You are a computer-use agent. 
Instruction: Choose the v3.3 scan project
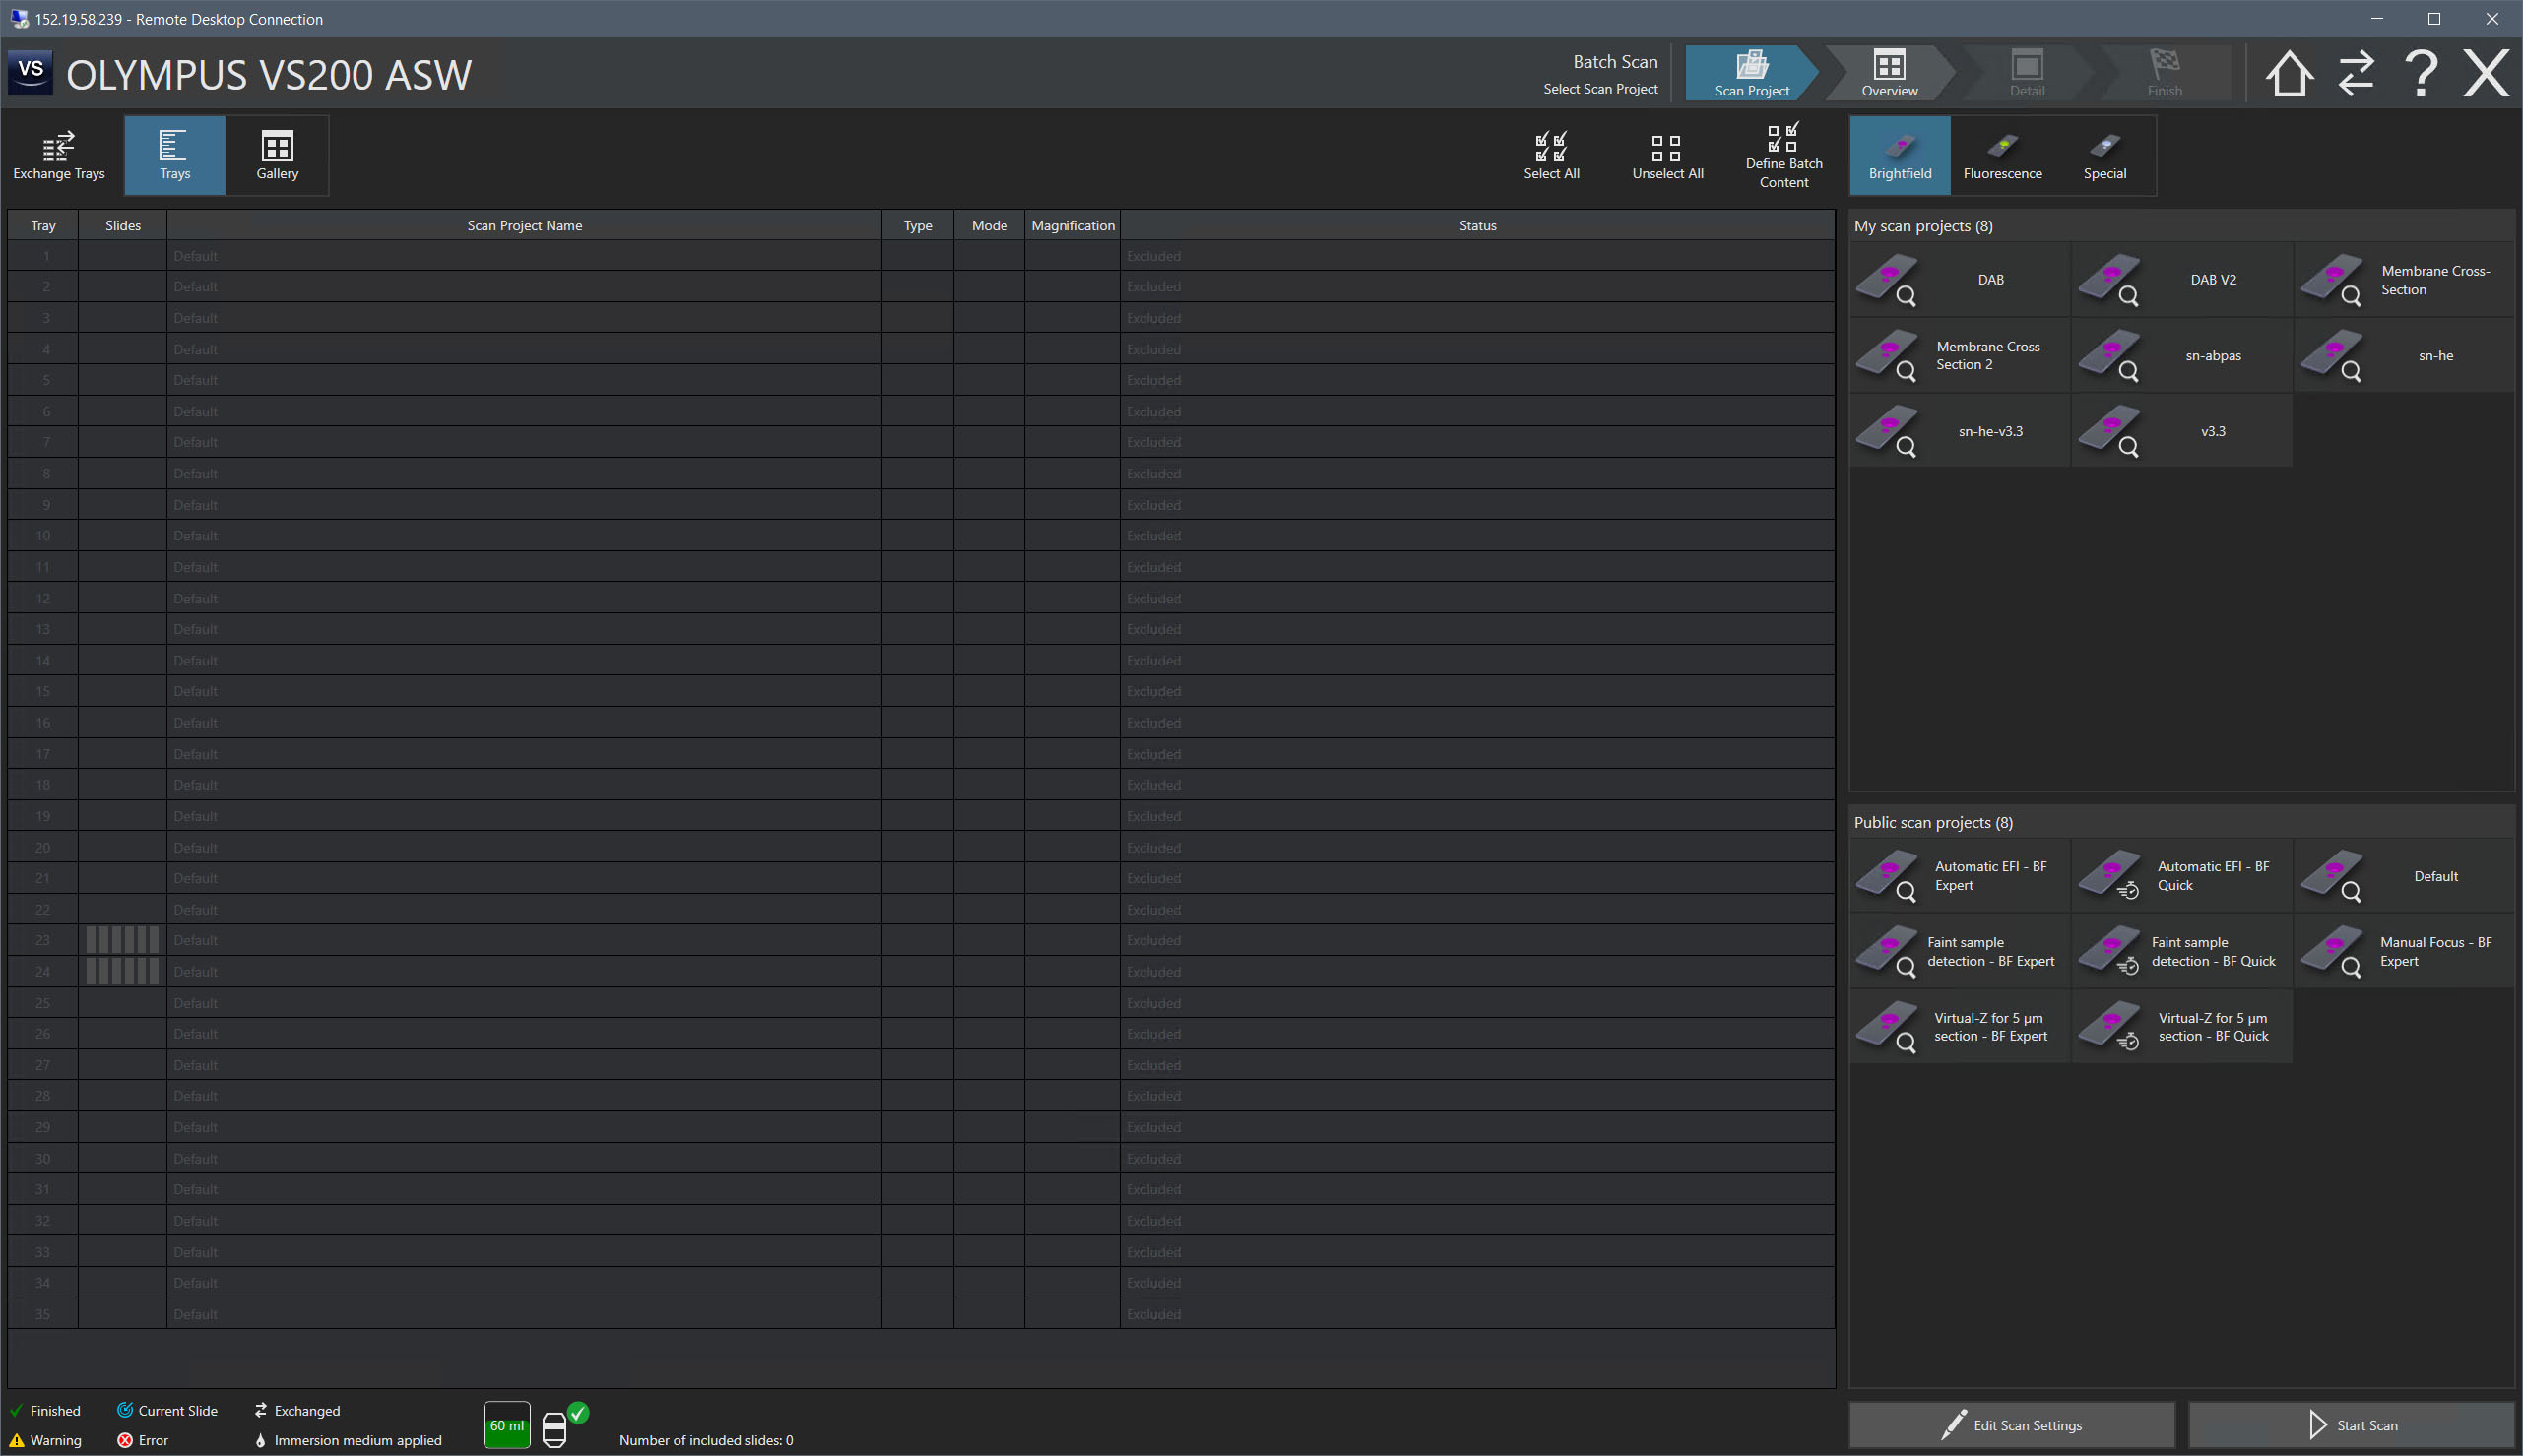click(x=2182, y=432)
